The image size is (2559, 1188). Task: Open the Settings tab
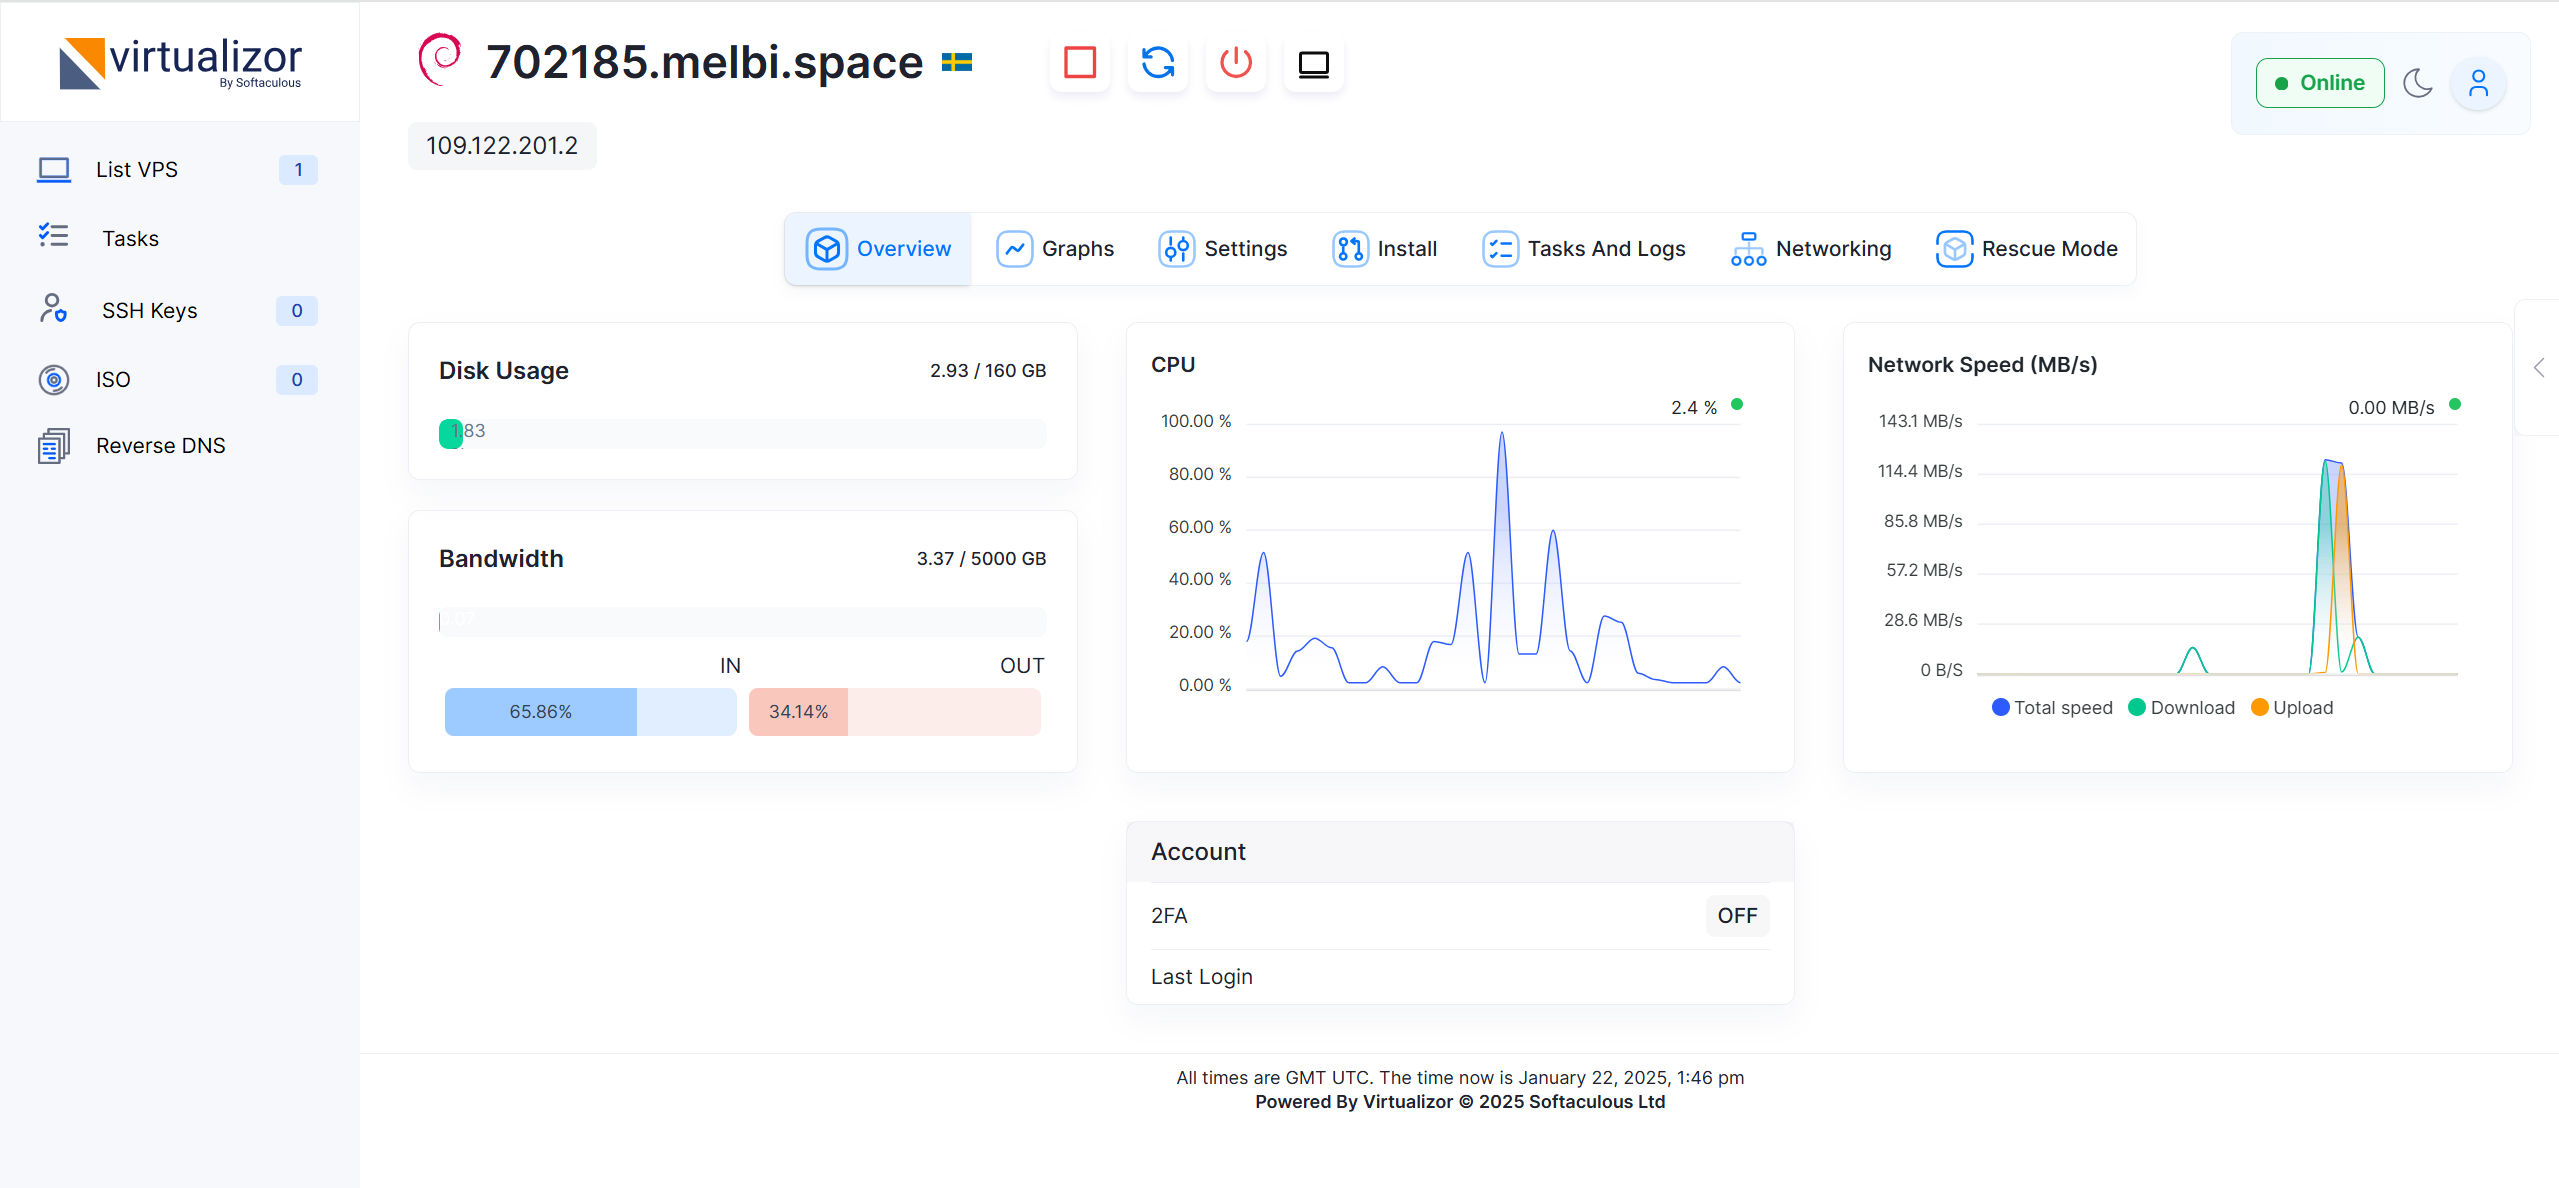1223,249
